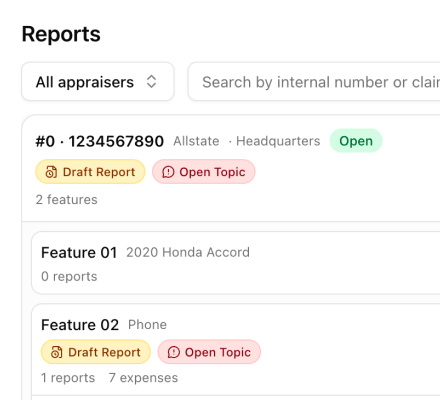Click Feature 02's Open Topic badge
Viewport: 440px width, 400px height.
click(x=209, y=352)
